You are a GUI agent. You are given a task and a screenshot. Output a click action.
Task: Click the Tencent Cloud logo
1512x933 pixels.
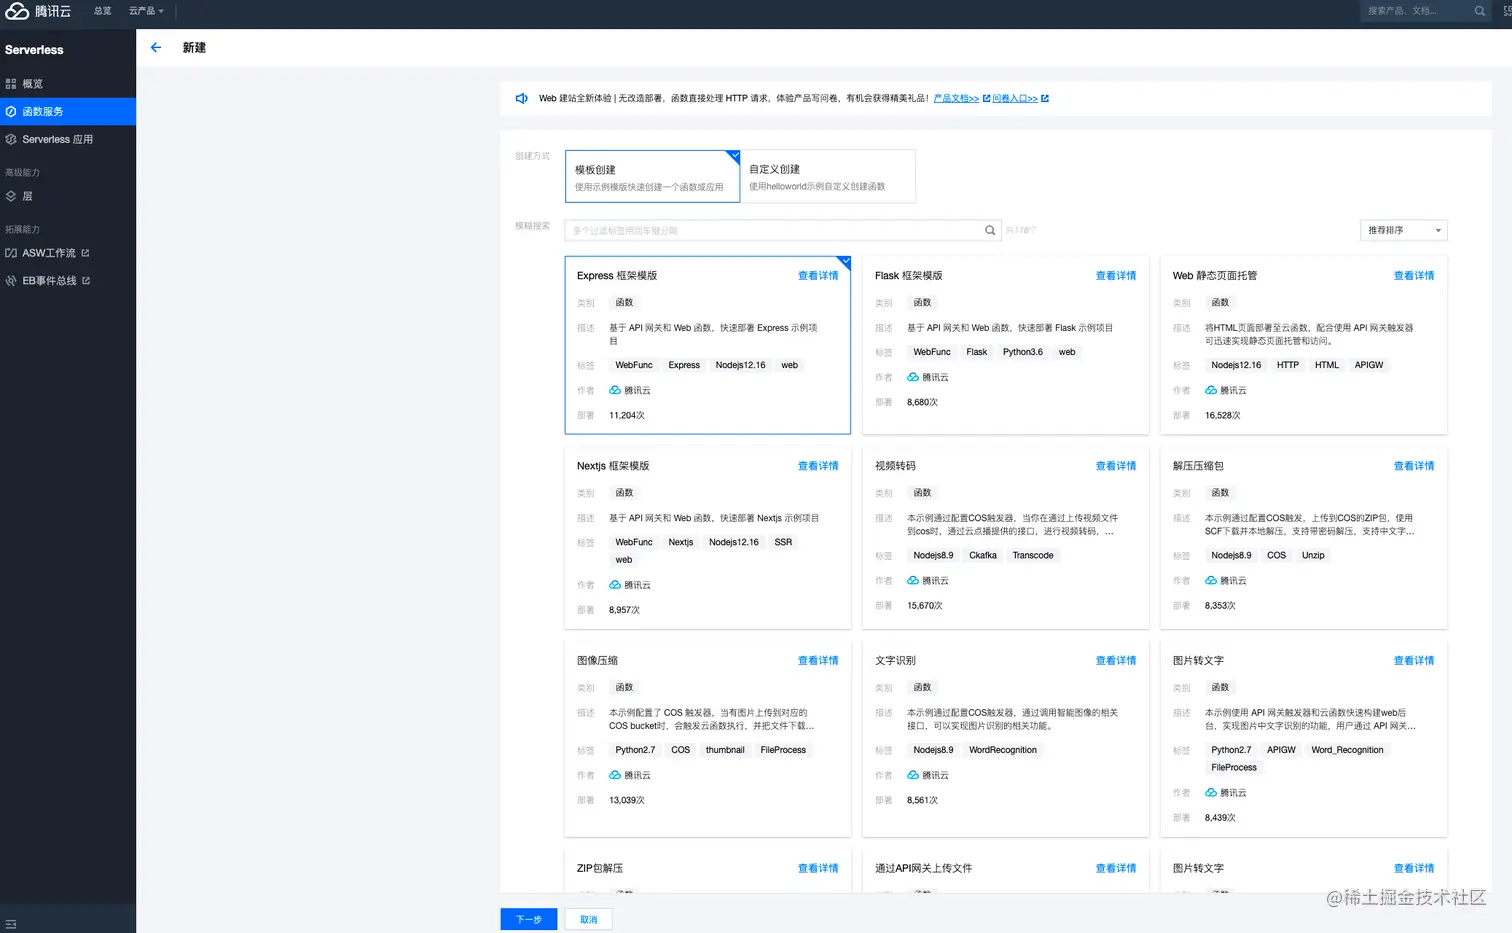[38, 11]
